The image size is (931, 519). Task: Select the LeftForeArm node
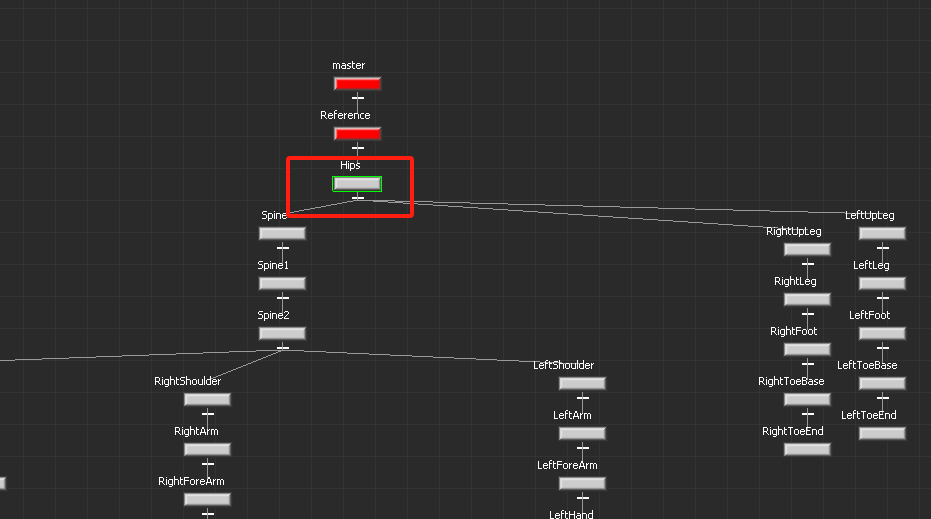point(582,483)
